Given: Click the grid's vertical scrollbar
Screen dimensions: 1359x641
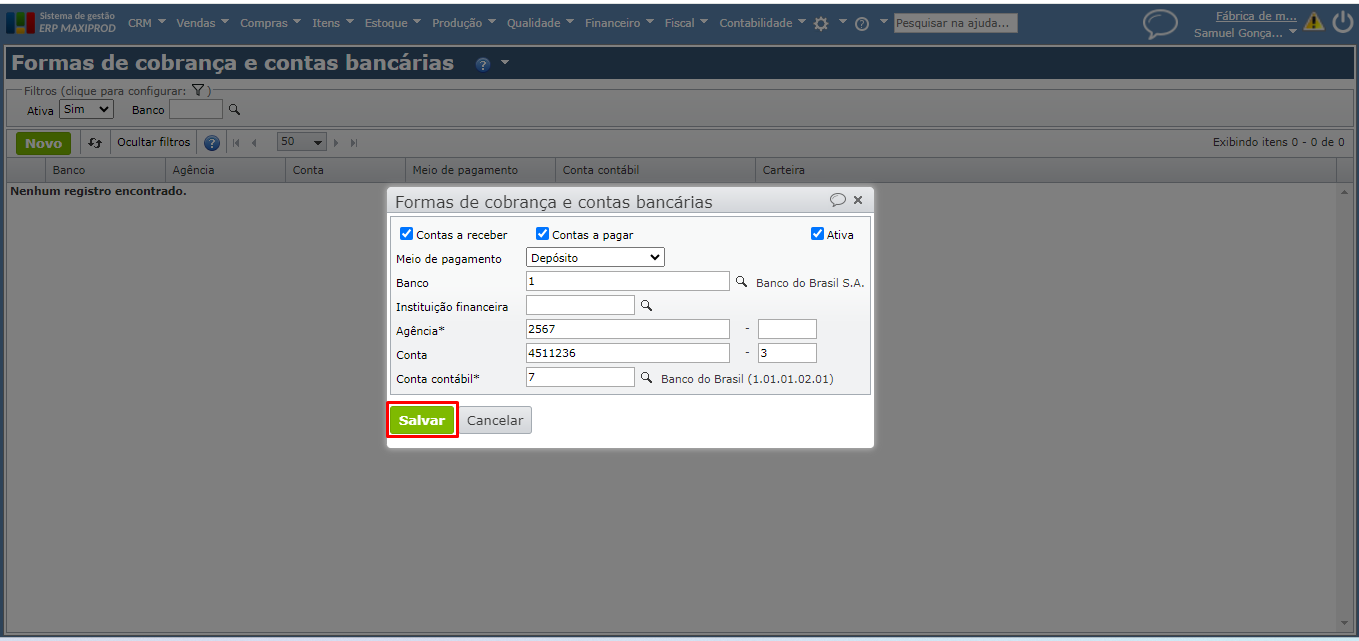Looking at the screenshot, I should [1344, 405].
